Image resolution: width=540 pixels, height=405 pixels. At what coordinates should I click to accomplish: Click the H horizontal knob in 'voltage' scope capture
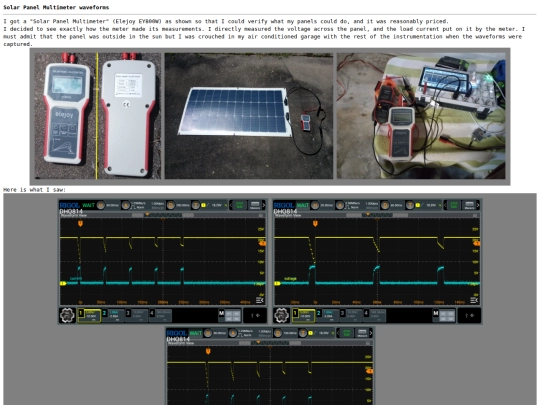point(315,205)
